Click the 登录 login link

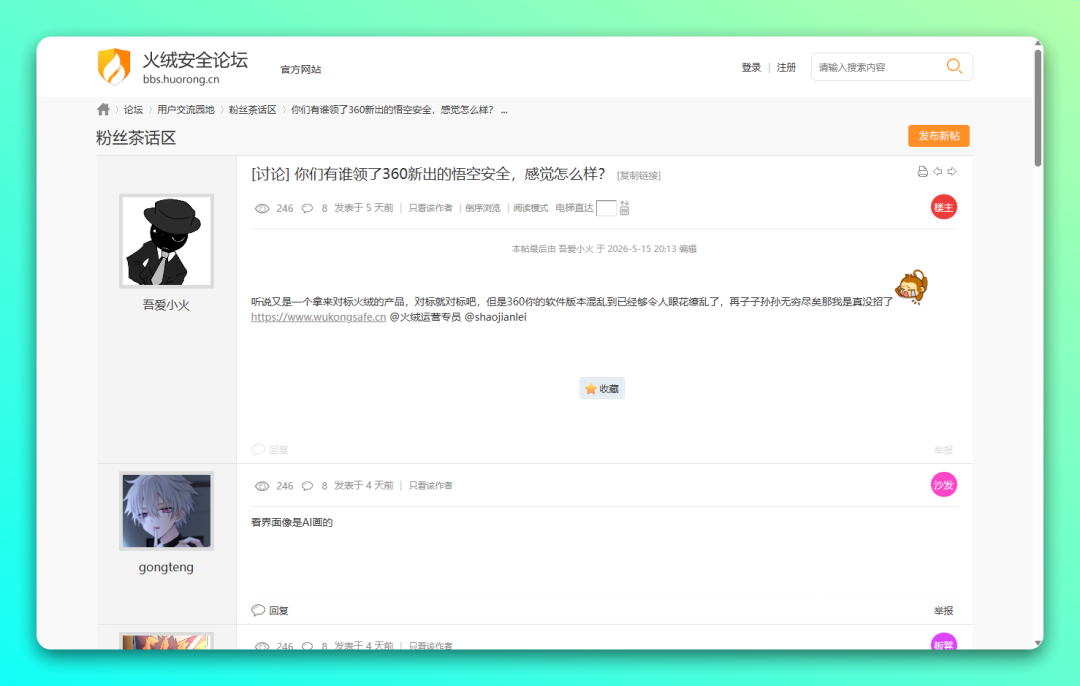(751, 67)
